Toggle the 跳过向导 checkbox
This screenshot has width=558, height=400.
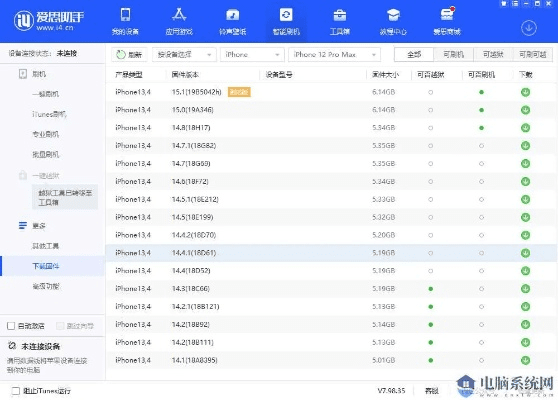(60, 326)
